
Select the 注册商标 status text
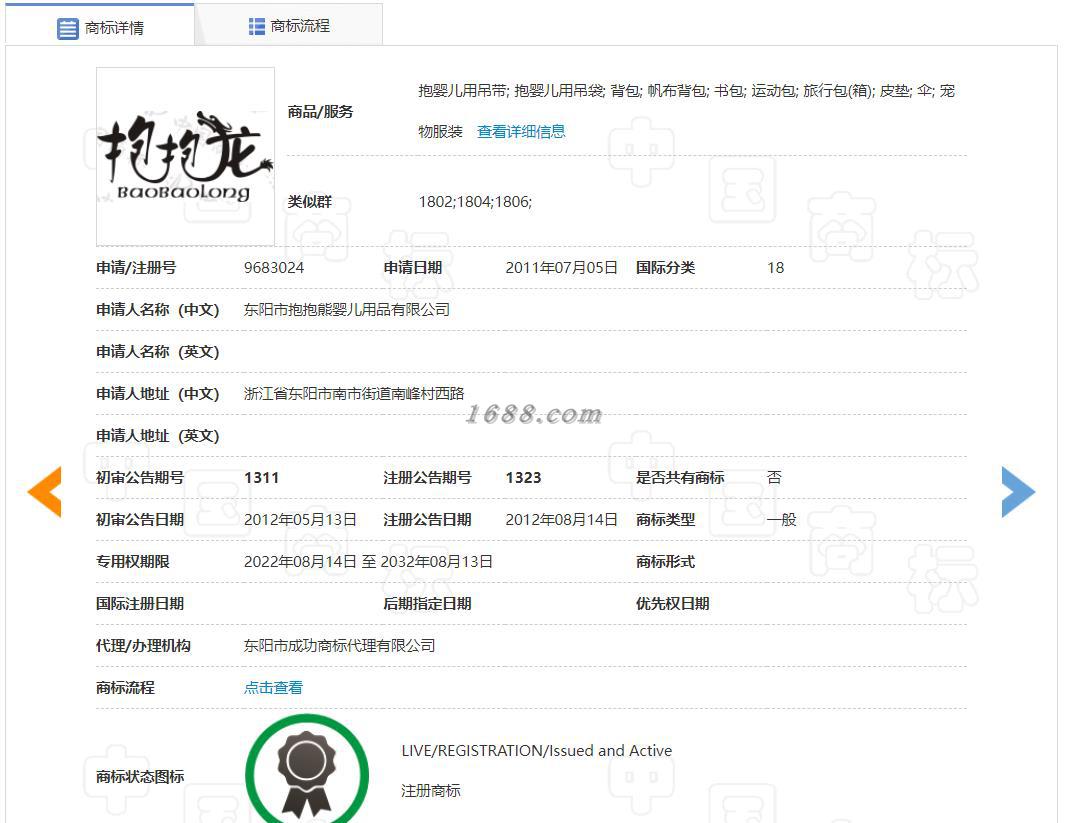coord(431,791)
